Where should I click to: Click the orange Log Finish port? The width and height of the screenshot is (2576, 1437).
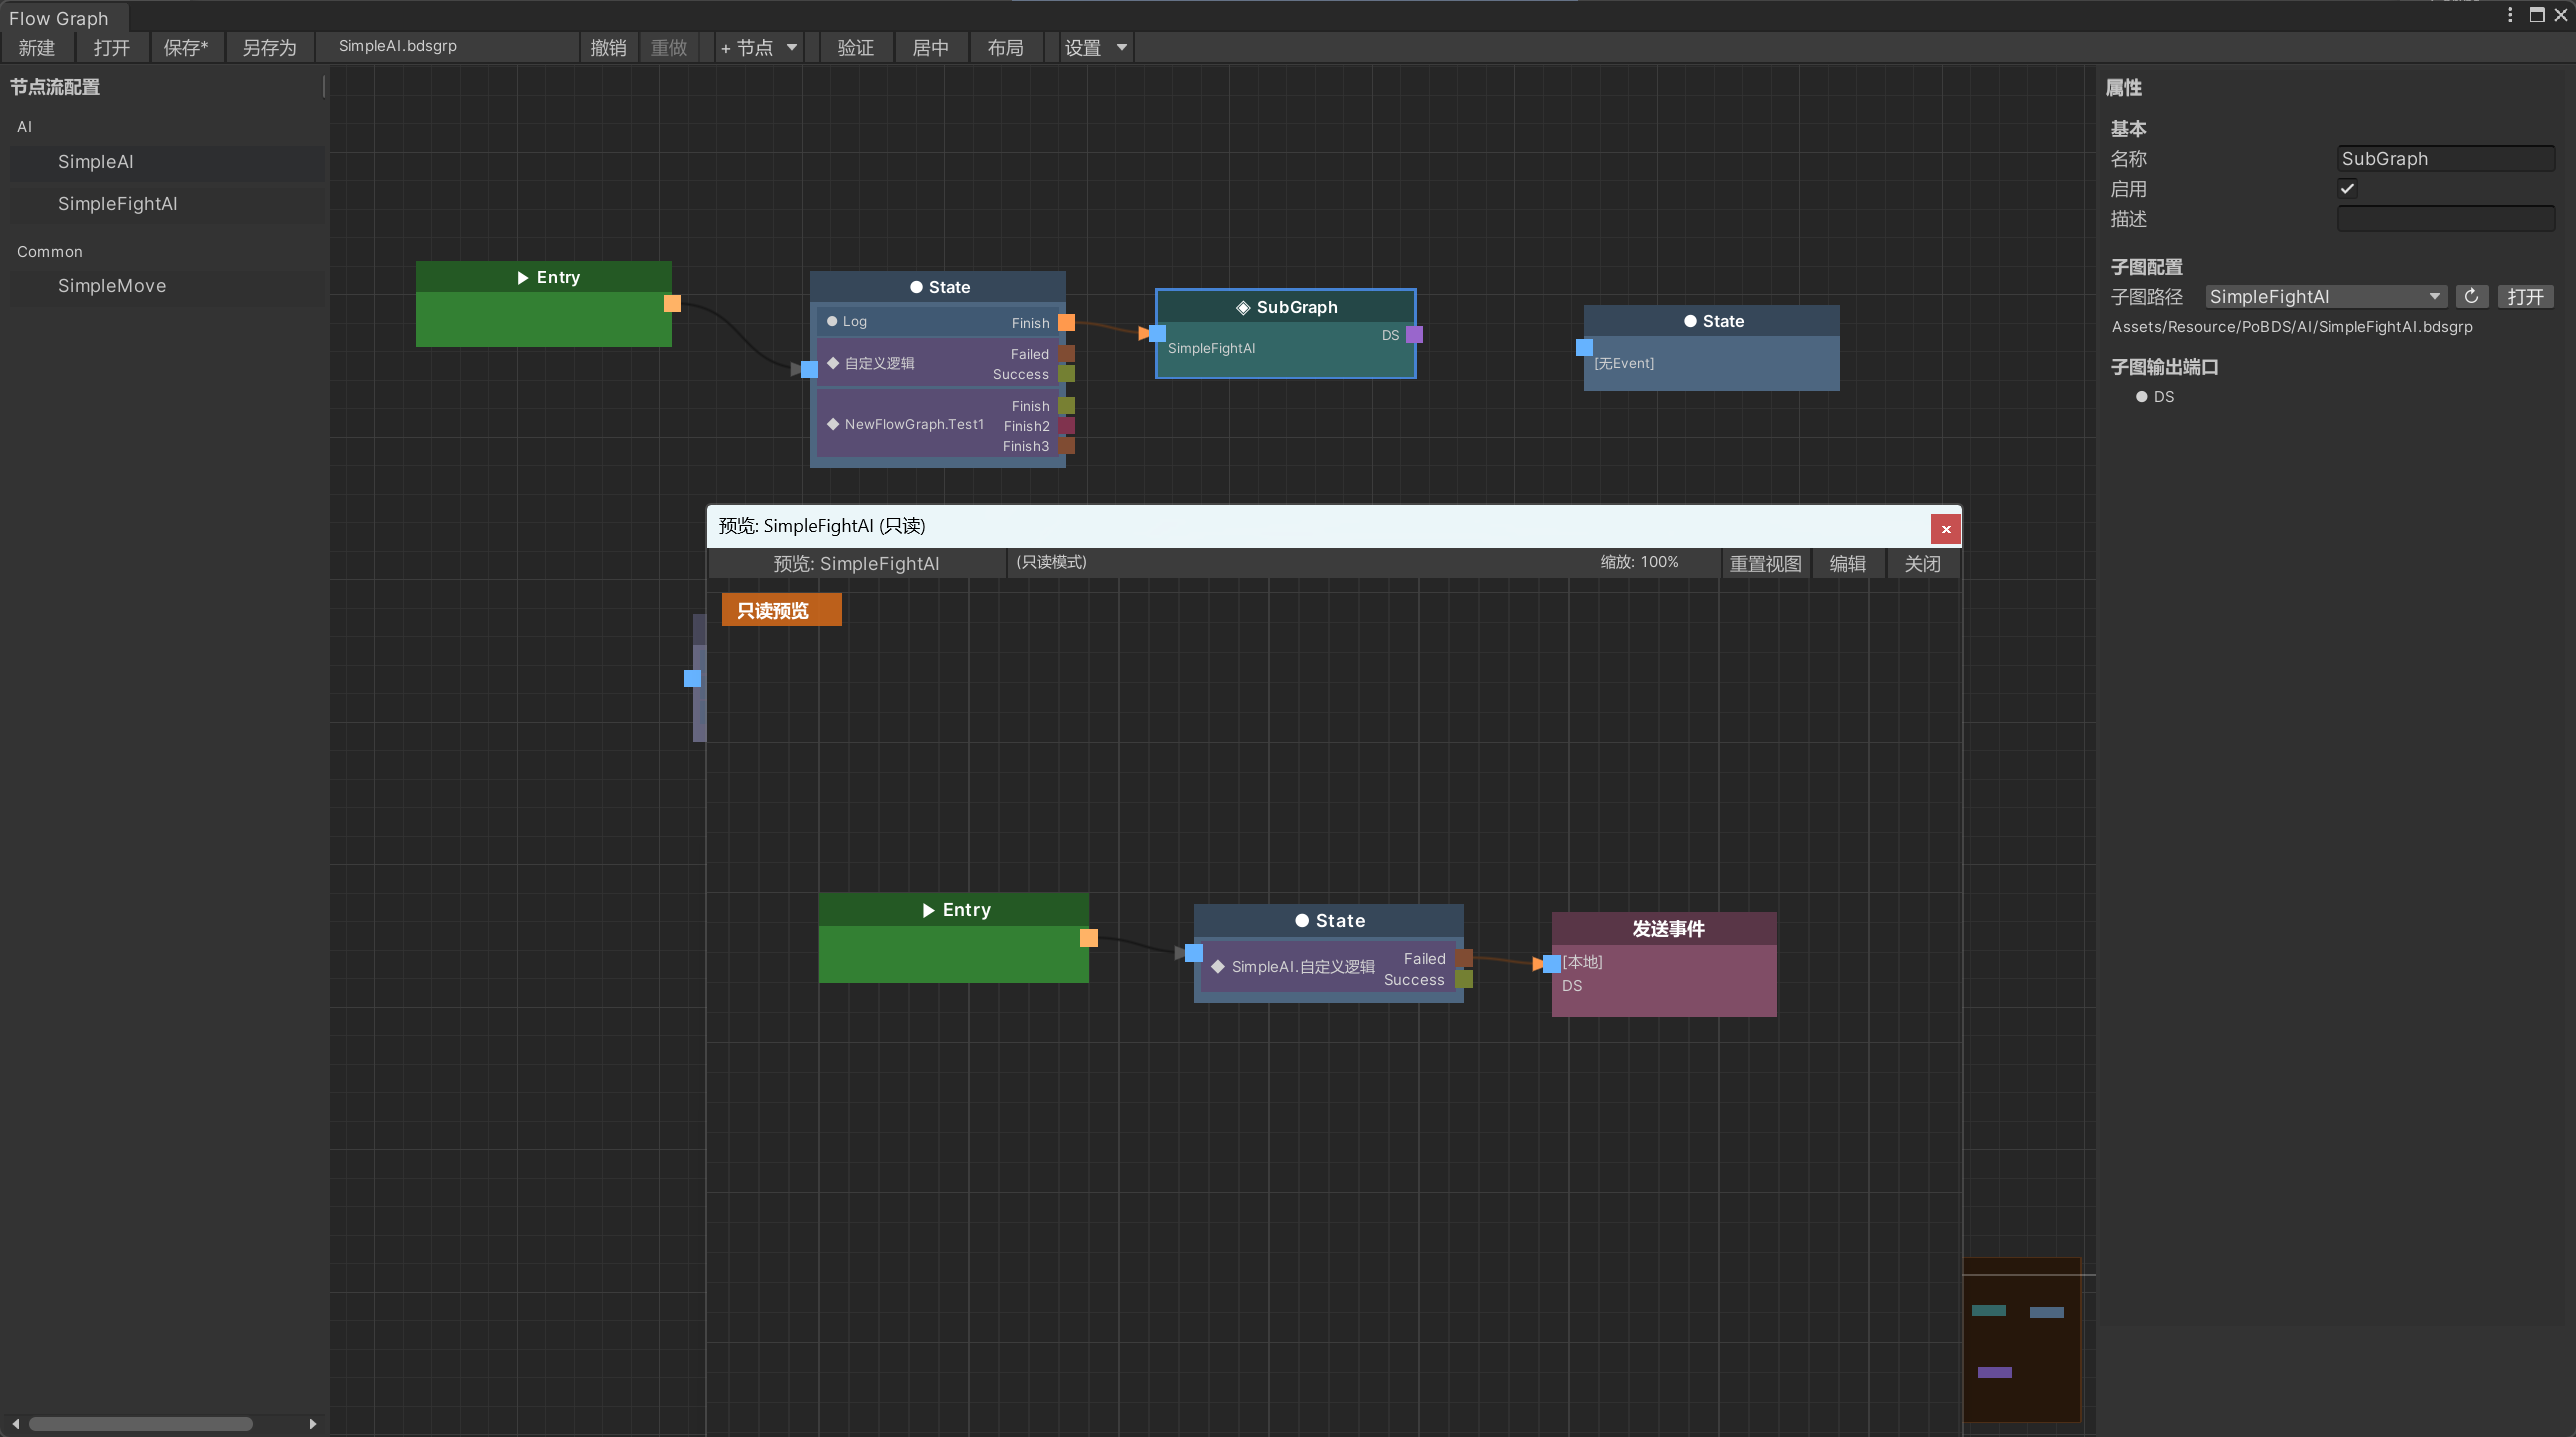click(1066, 323)
